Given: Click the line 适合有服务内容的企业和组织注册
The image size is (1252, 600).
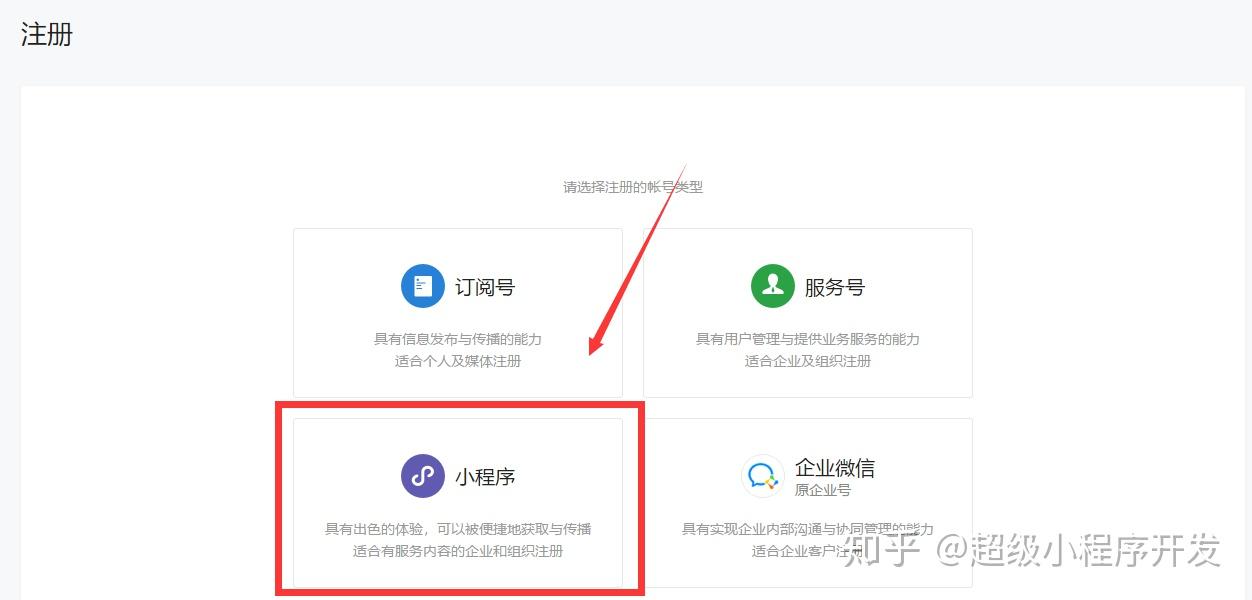Looking at the screenshot, I should [458, 551].
